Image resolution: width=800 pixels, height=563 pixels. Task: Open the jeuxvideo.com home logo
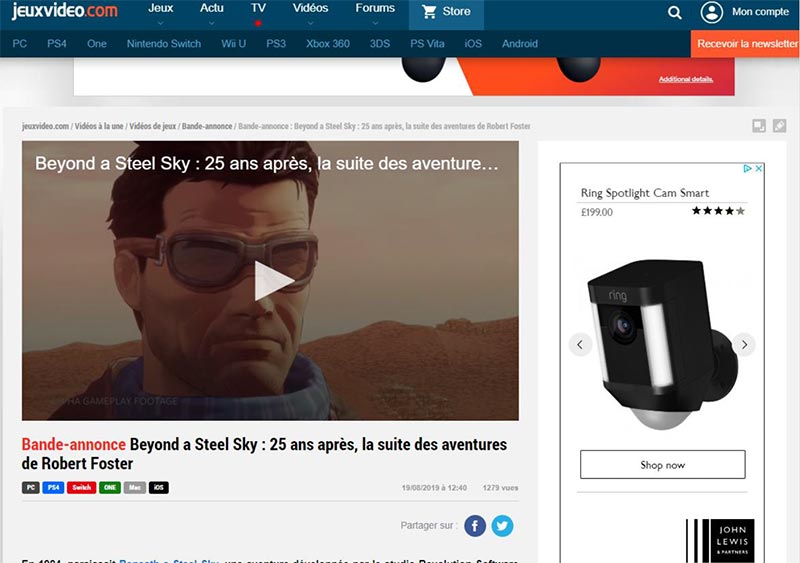(64, 10)
